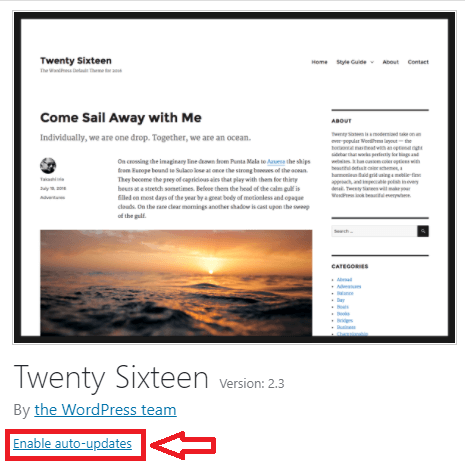Click the Twenty Sixteen site title
Viewport: 465px width, 468px height.
(x=76, y=61)
